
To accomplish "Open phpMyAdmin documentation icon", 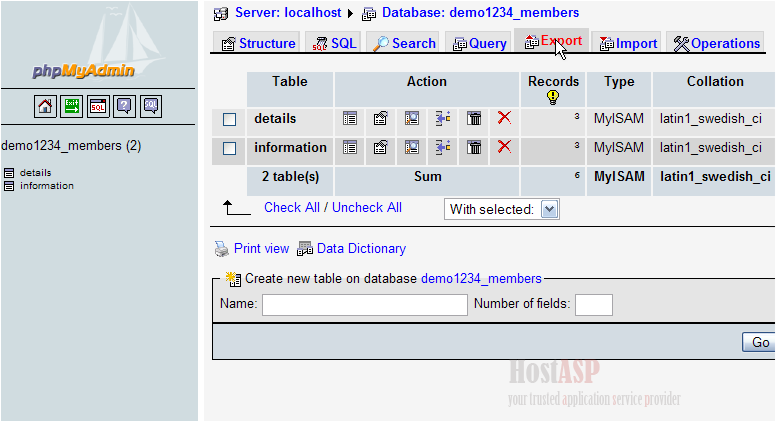I will [x=124, y=106].
